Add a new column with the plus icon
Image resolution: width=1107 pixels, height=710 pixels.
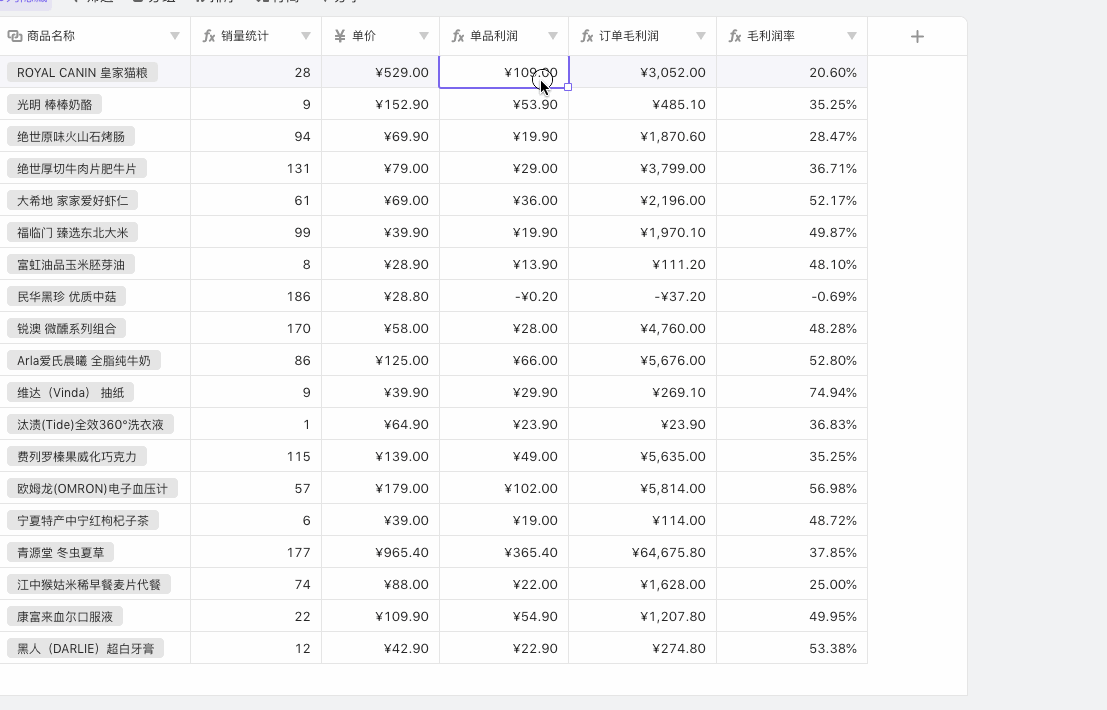(x=917, y=36)
